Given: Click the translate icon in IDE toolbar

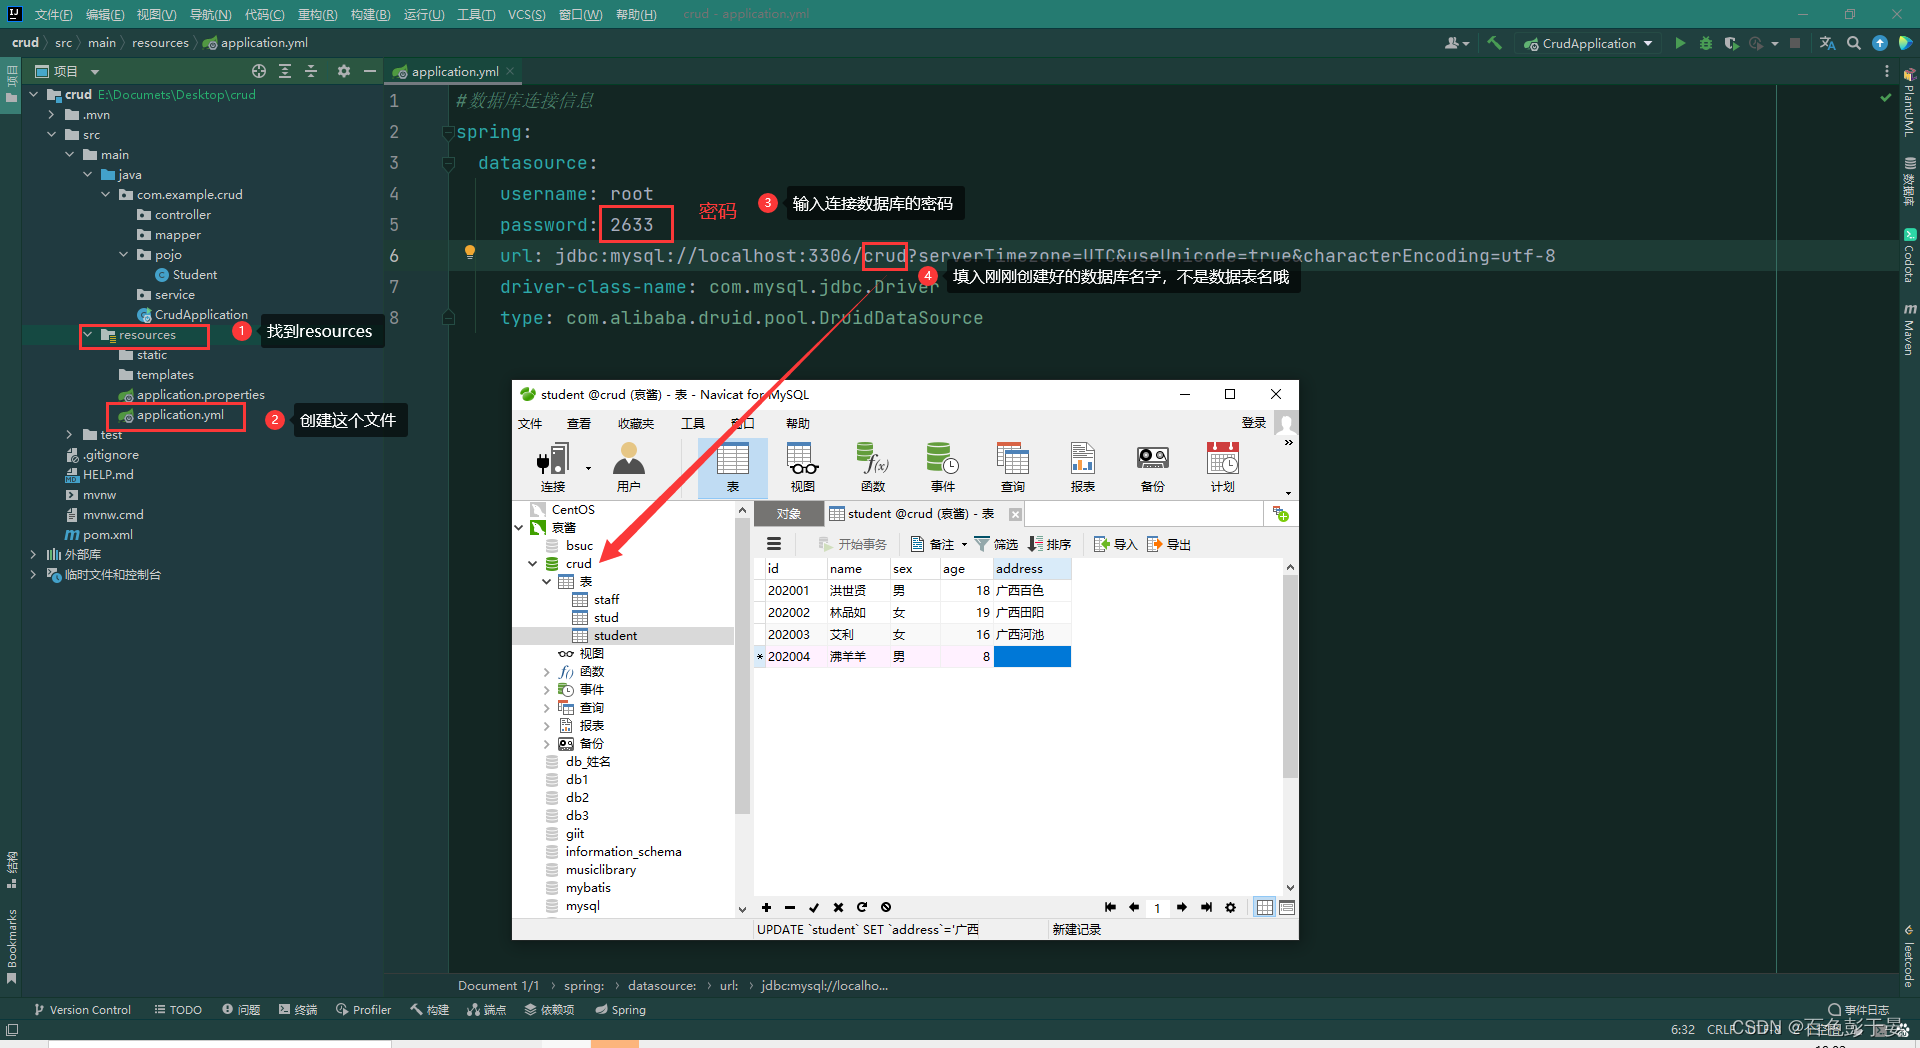Looking at the screenshot, I should click(1828, 43).
